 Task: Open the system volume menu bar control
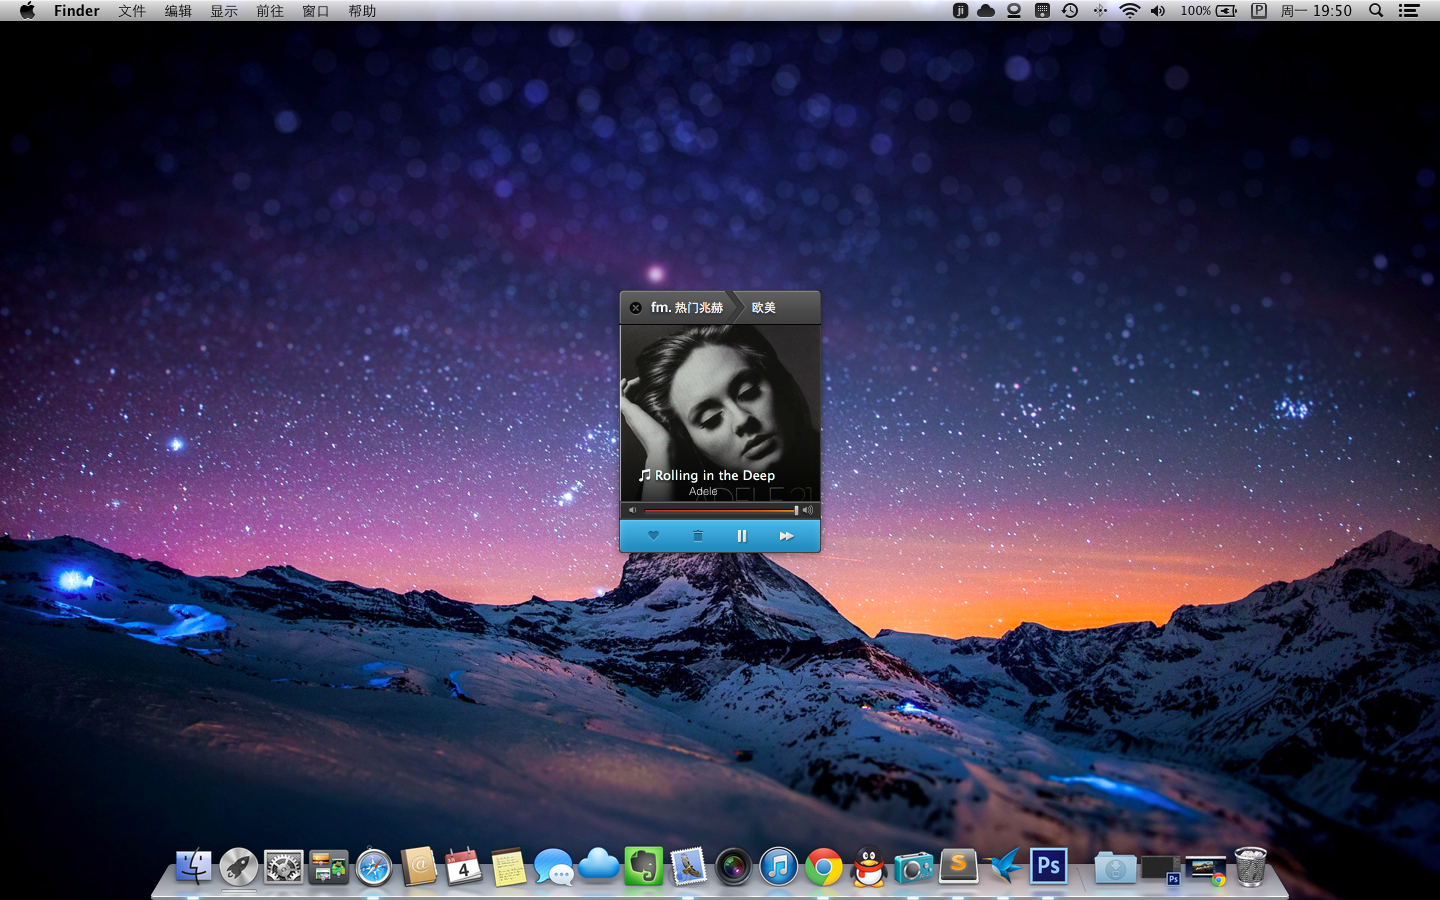coord(1157,11)
